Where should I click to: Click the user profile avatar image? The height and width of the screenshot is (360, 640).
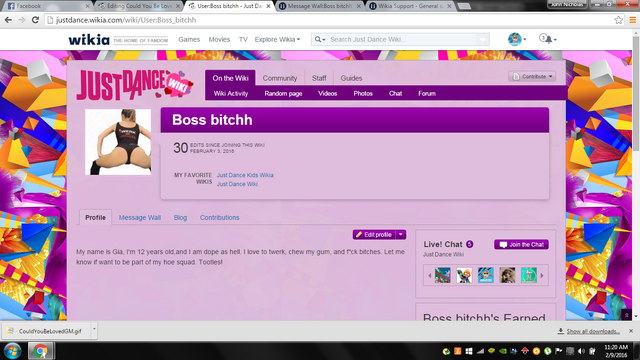coord(118,142)
